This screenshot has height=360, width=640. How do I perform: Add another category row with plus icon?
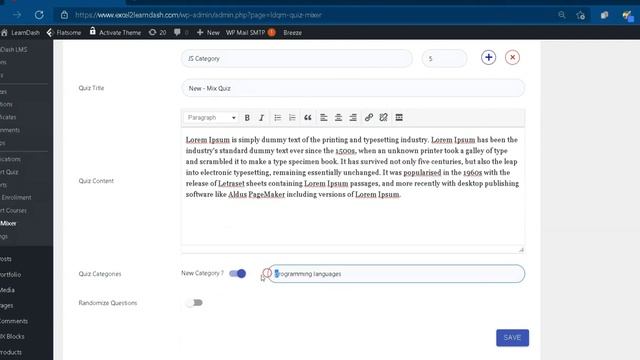[x=489, y=58]
